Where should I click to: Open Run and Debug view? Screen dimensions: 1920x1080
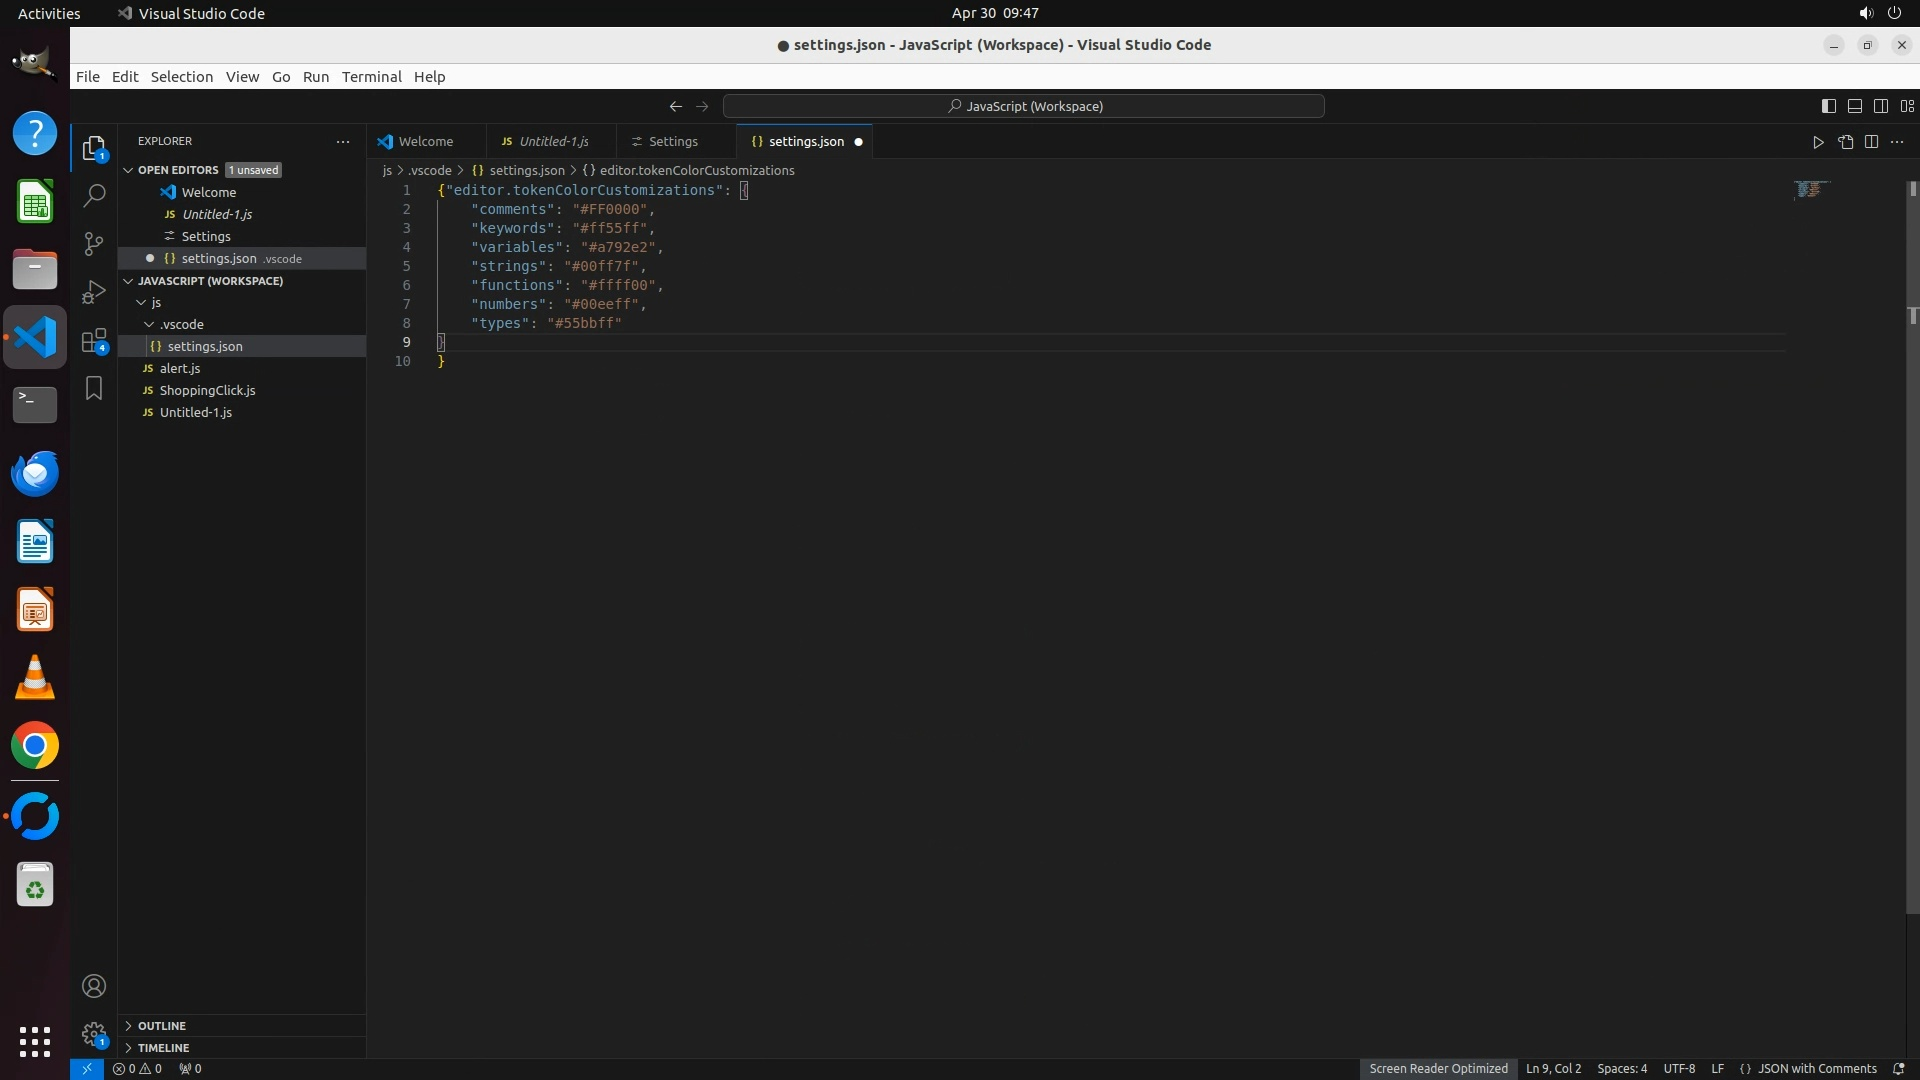(94, 292)
